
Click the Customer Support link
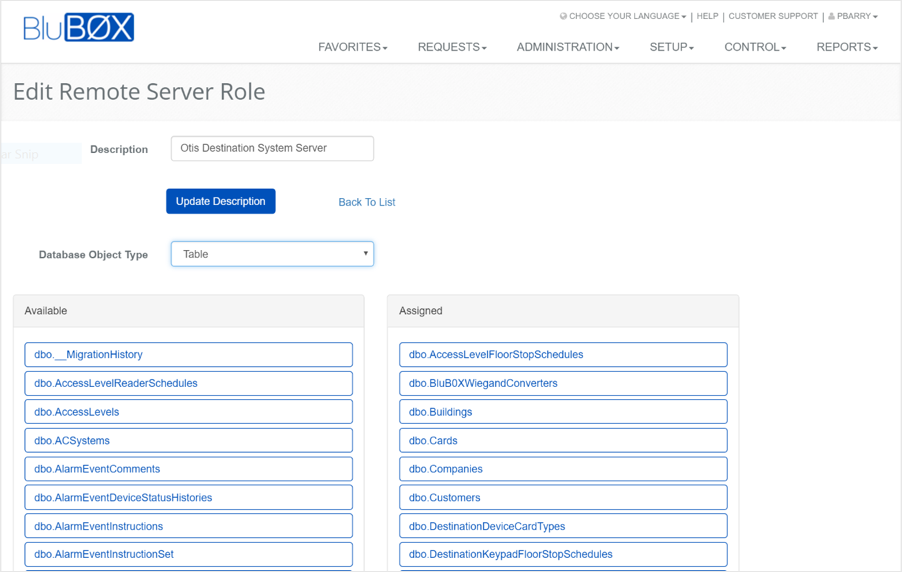coord(773,16)
